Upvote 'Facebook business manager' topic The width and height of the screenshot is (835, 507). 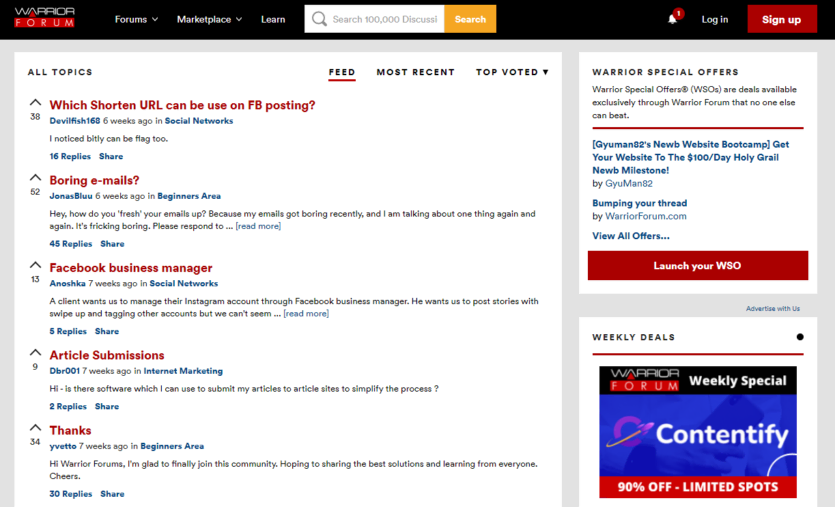pyautogui.click(x=35, y=264)
